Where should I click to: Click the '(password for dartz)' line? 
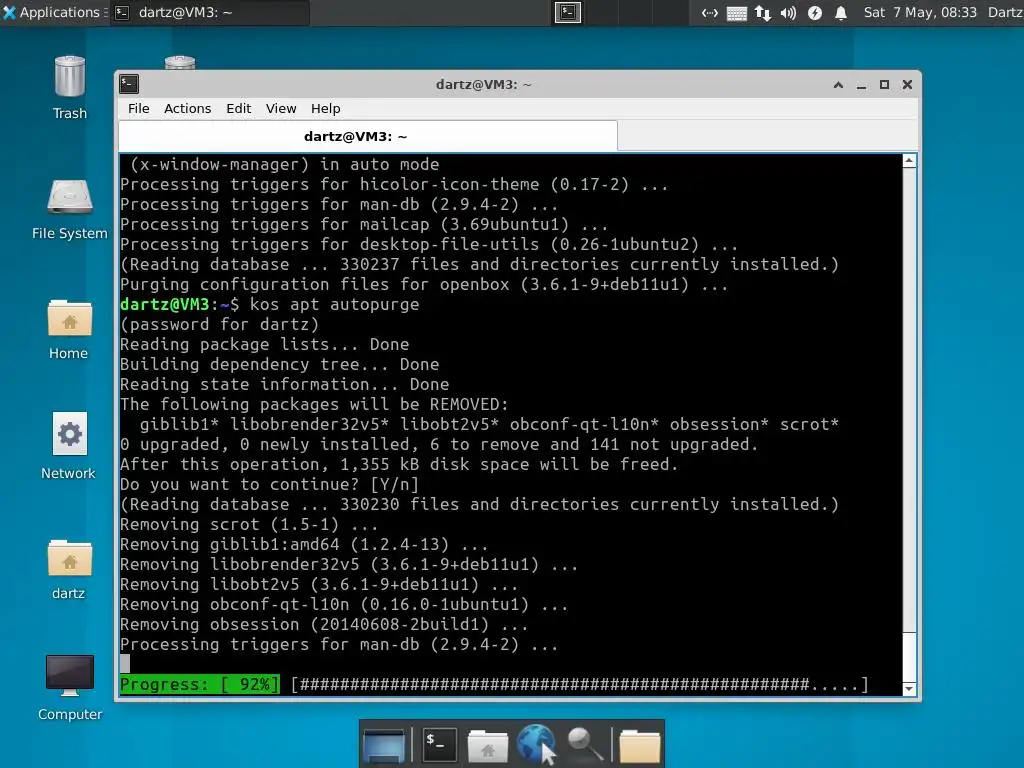click(220, 325)
